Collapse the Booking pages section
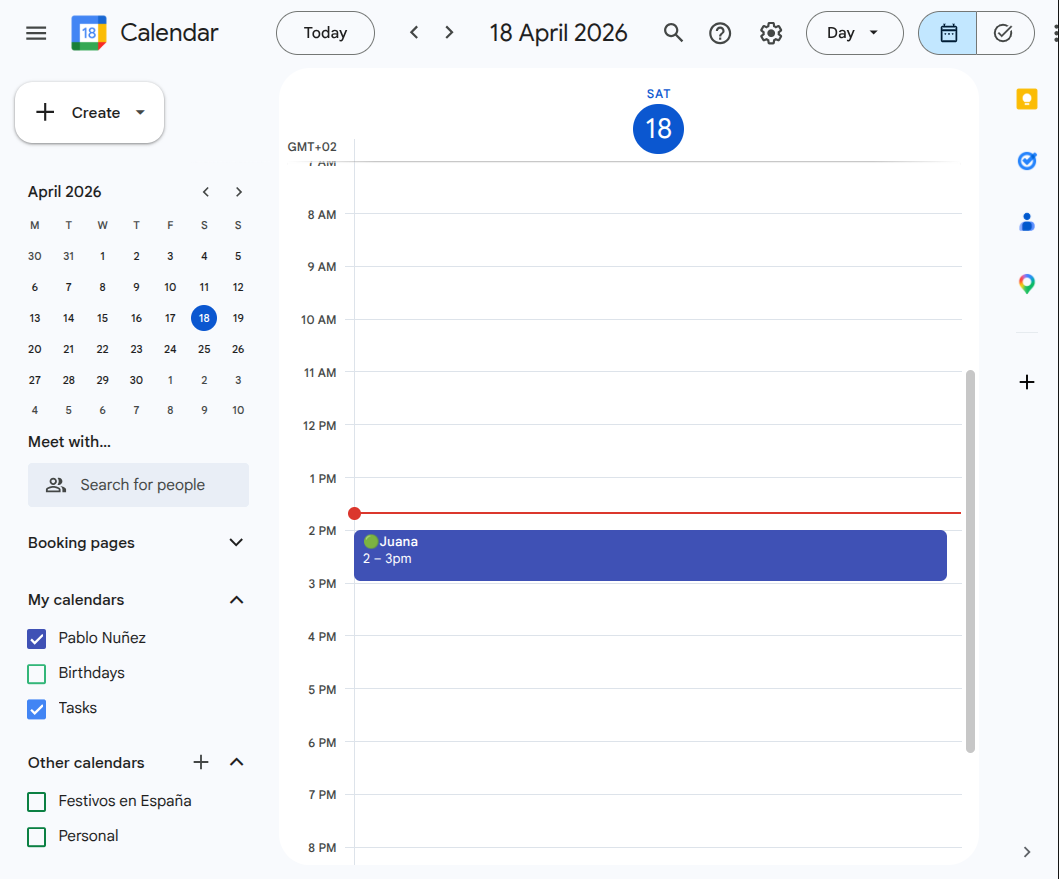The height and width of the screenshot is (879, 1059). pyautogui.click(x=236, y=542)
